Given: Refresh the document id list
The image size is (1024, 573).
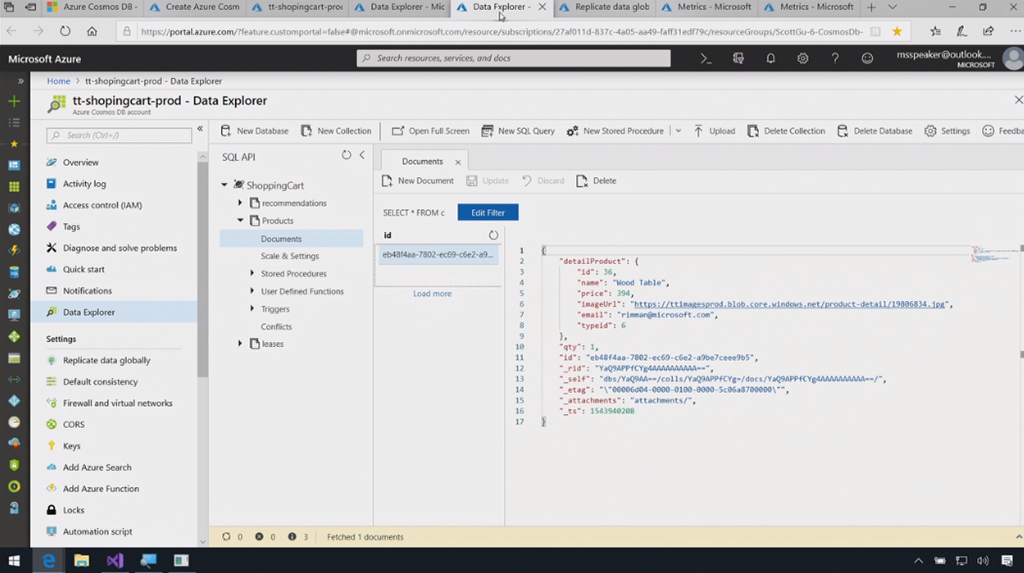Looking at the screenshot, I should click(493, 235).
